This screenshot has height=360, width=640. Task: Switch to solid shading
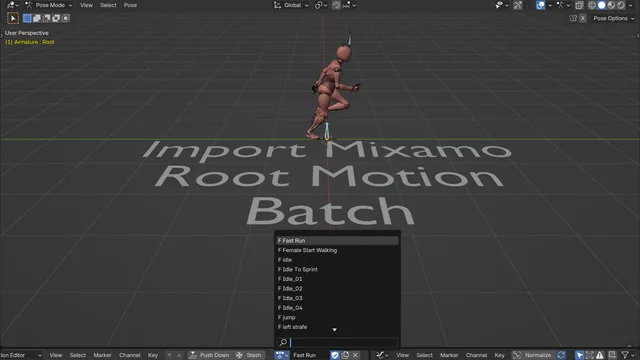[601, 5]
